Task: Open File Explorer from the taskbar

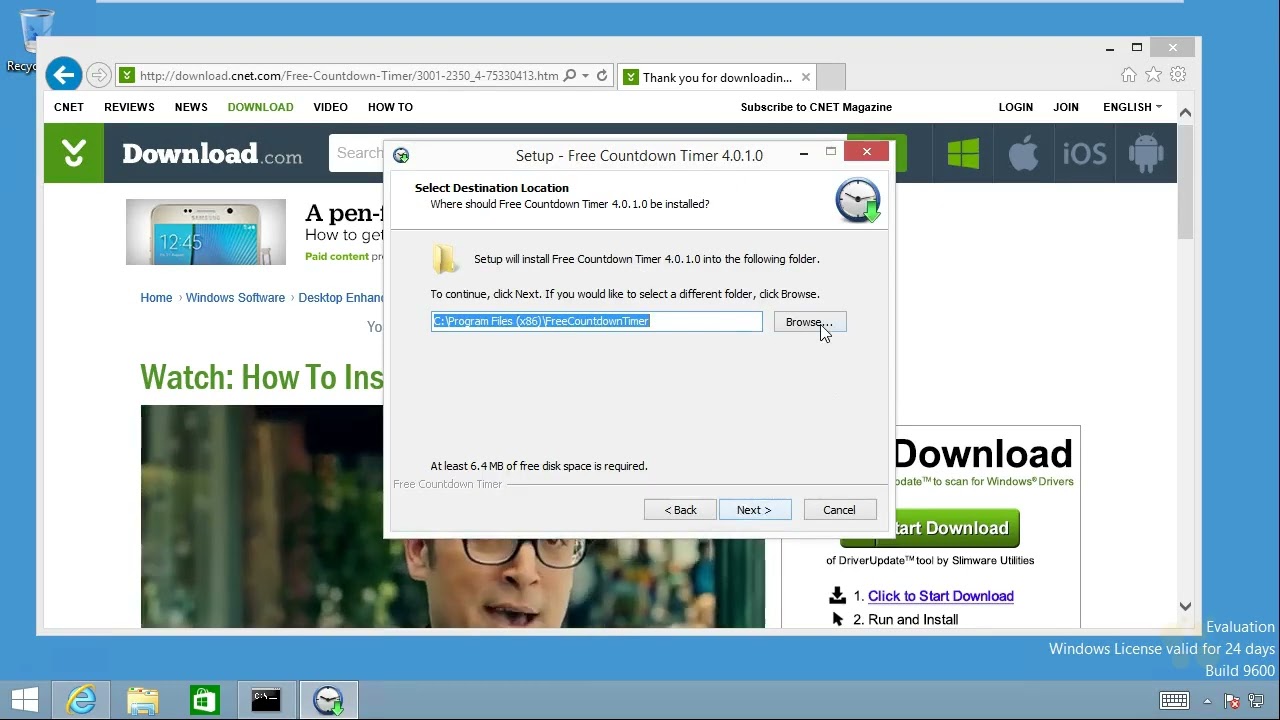Action: point(143,700)
